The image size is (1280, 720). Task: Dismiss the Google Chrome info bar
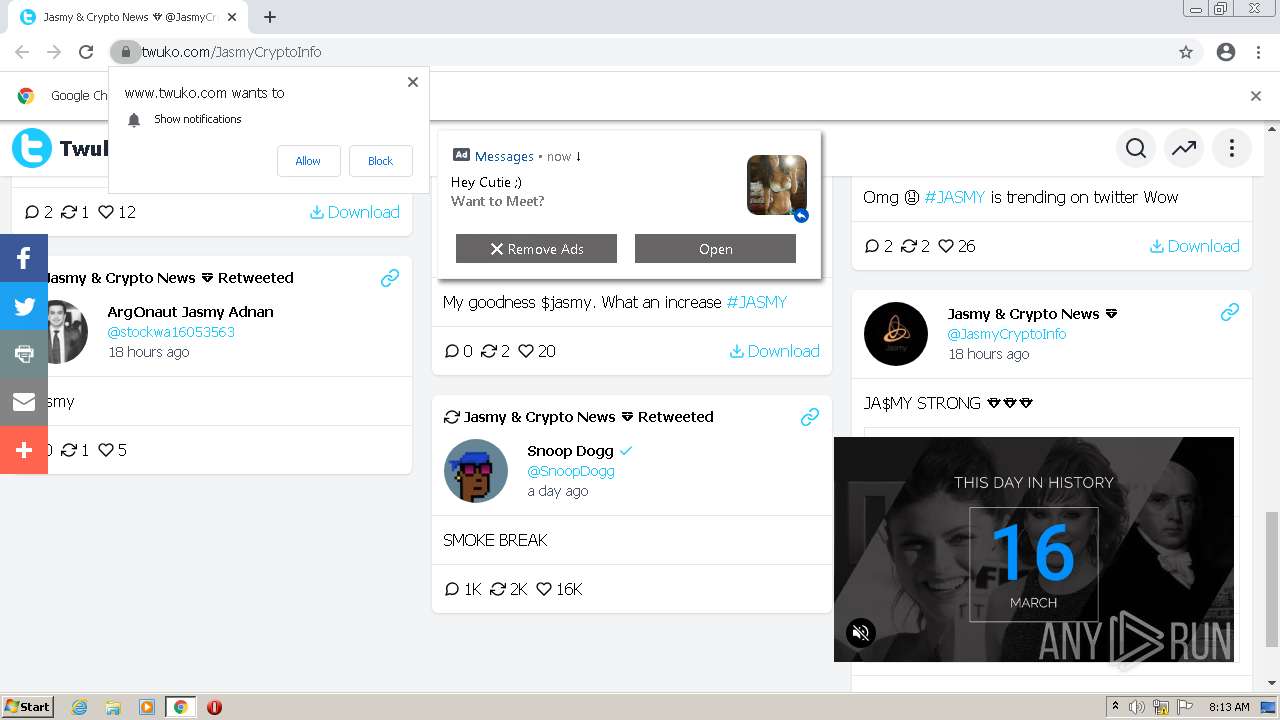point(1256,96)
